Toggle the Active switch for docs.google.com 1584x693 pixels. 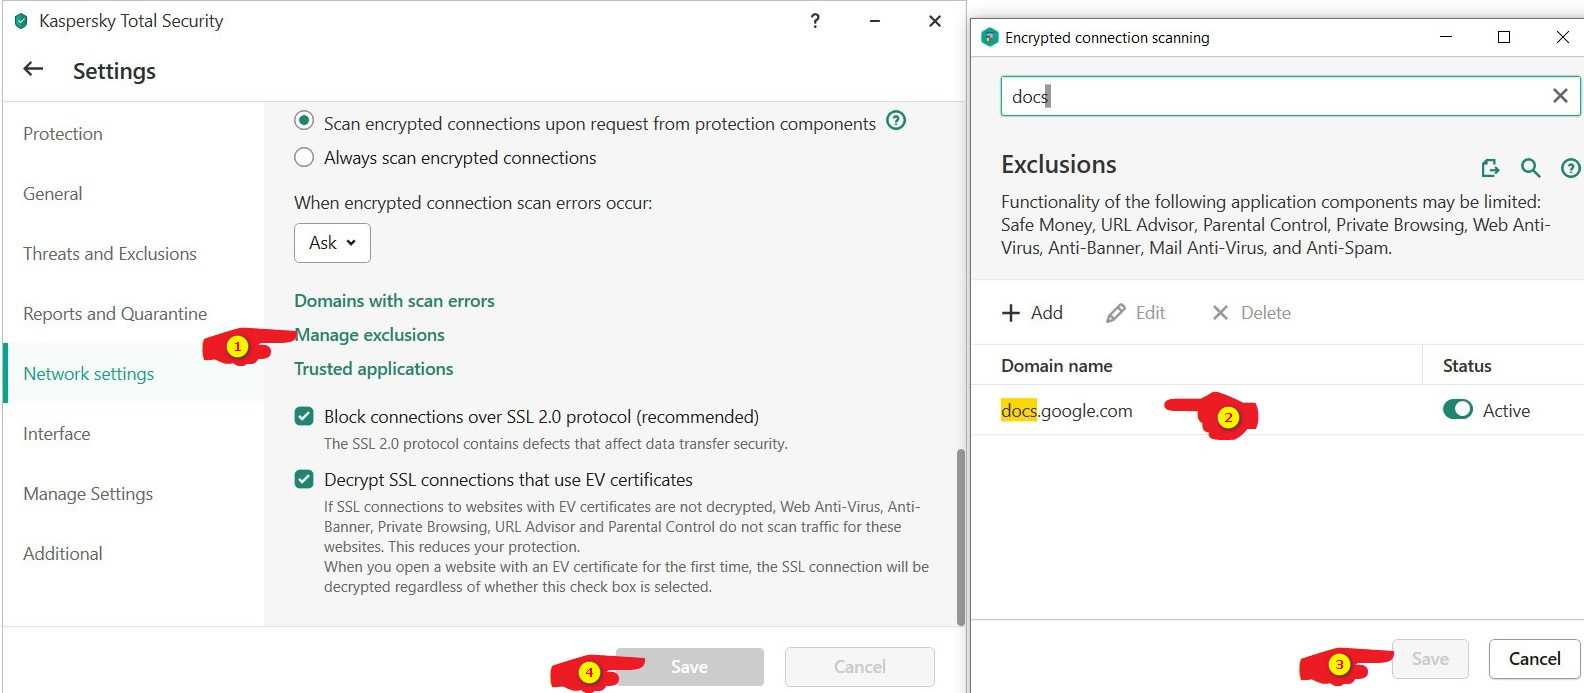[x=1457, y=410]
